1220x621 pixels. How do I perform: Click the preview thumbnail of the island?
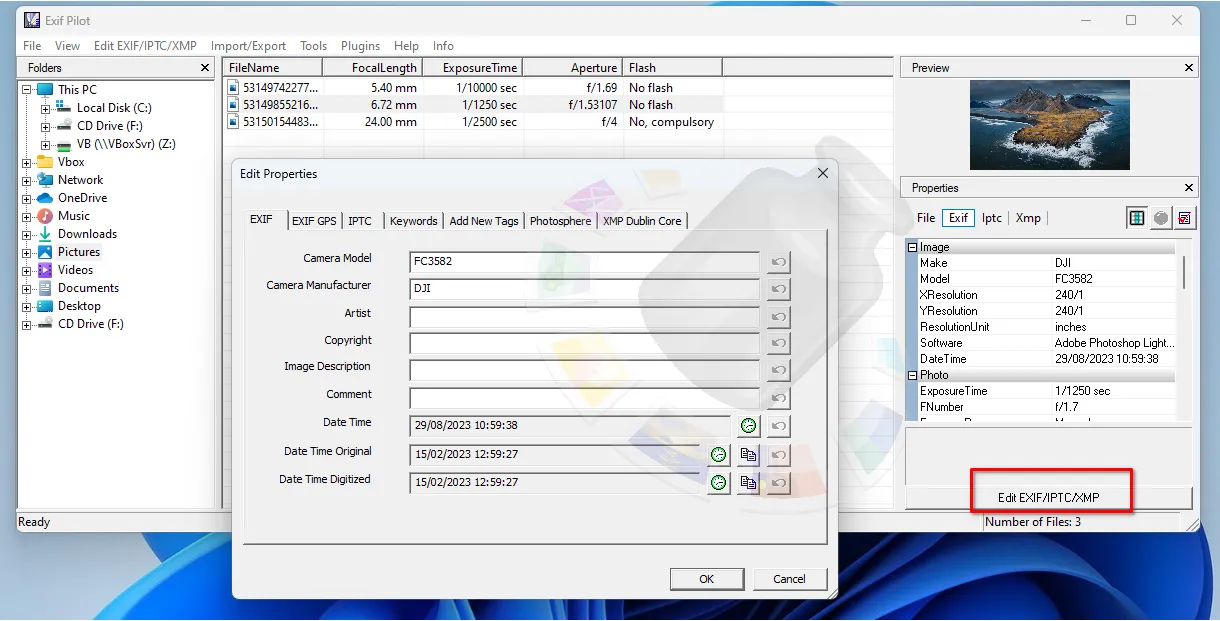(1050, 125)
